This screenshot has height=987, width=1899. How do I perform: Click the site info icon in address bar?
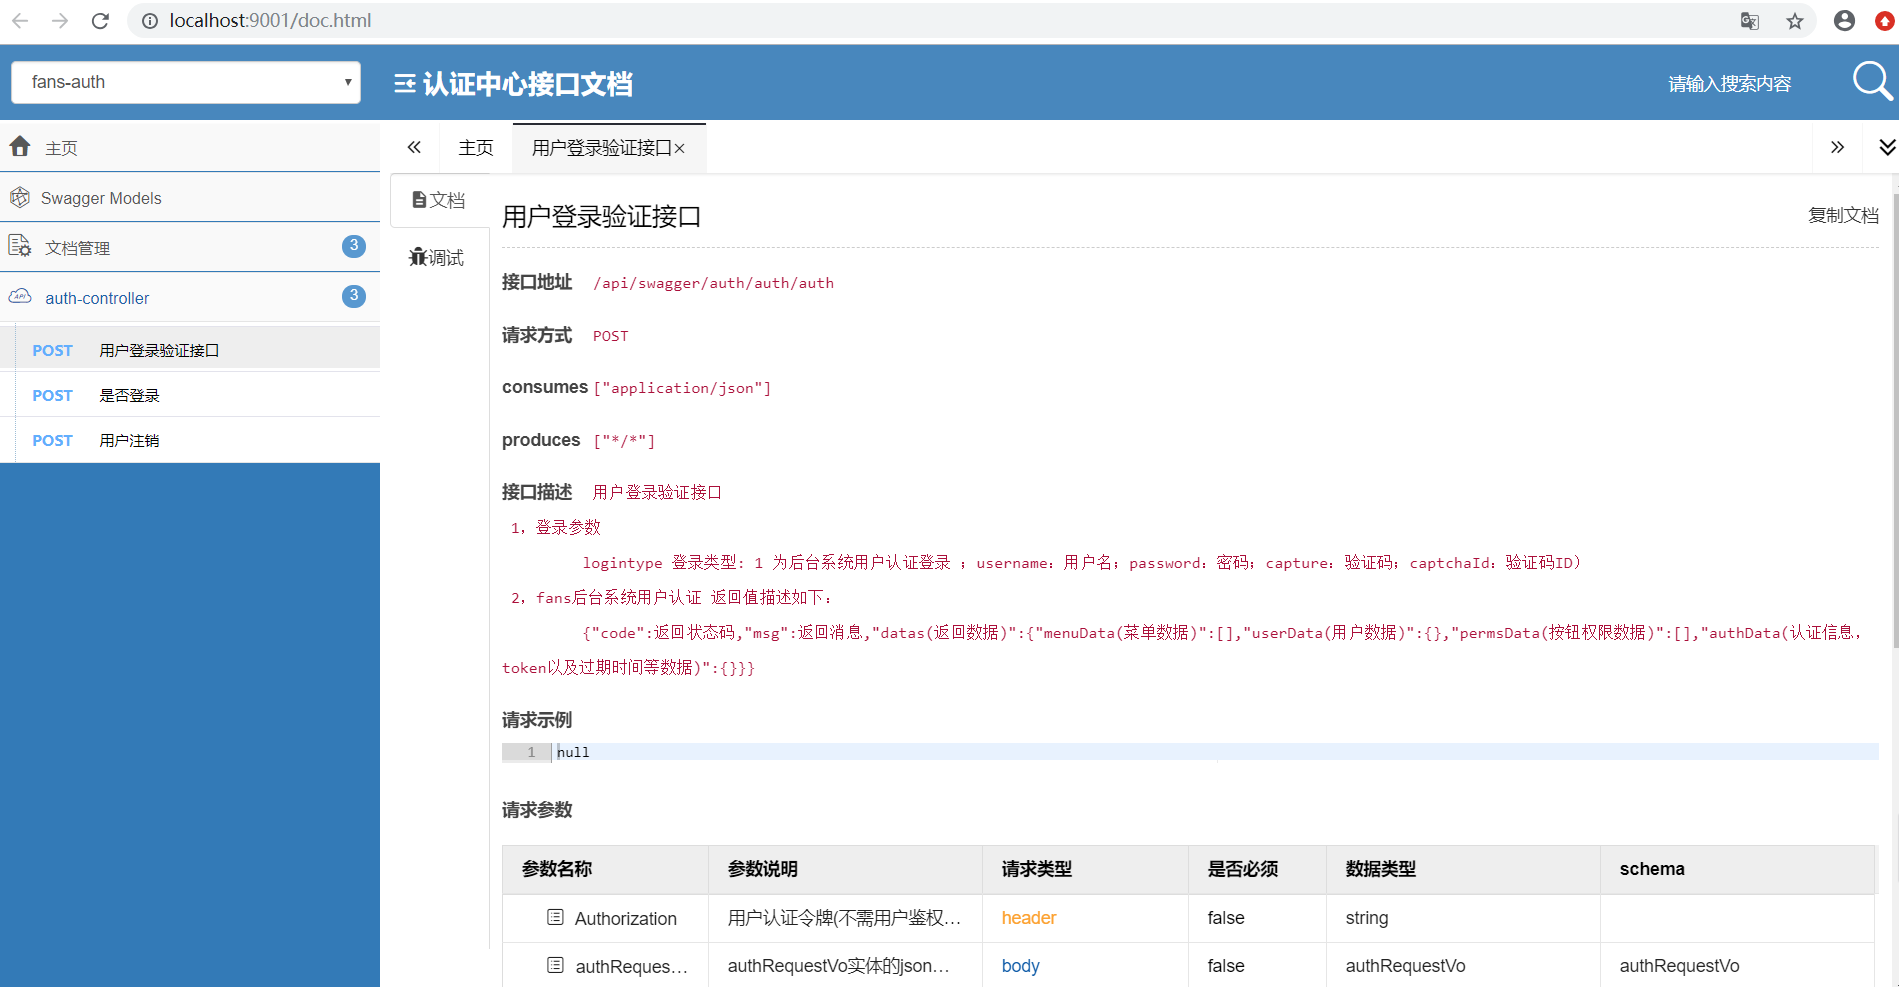(x=150, y=21)
